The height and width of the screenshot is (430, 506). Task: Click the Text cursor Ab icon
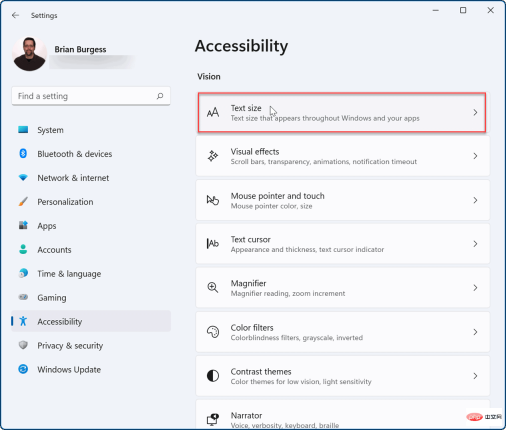213,244
